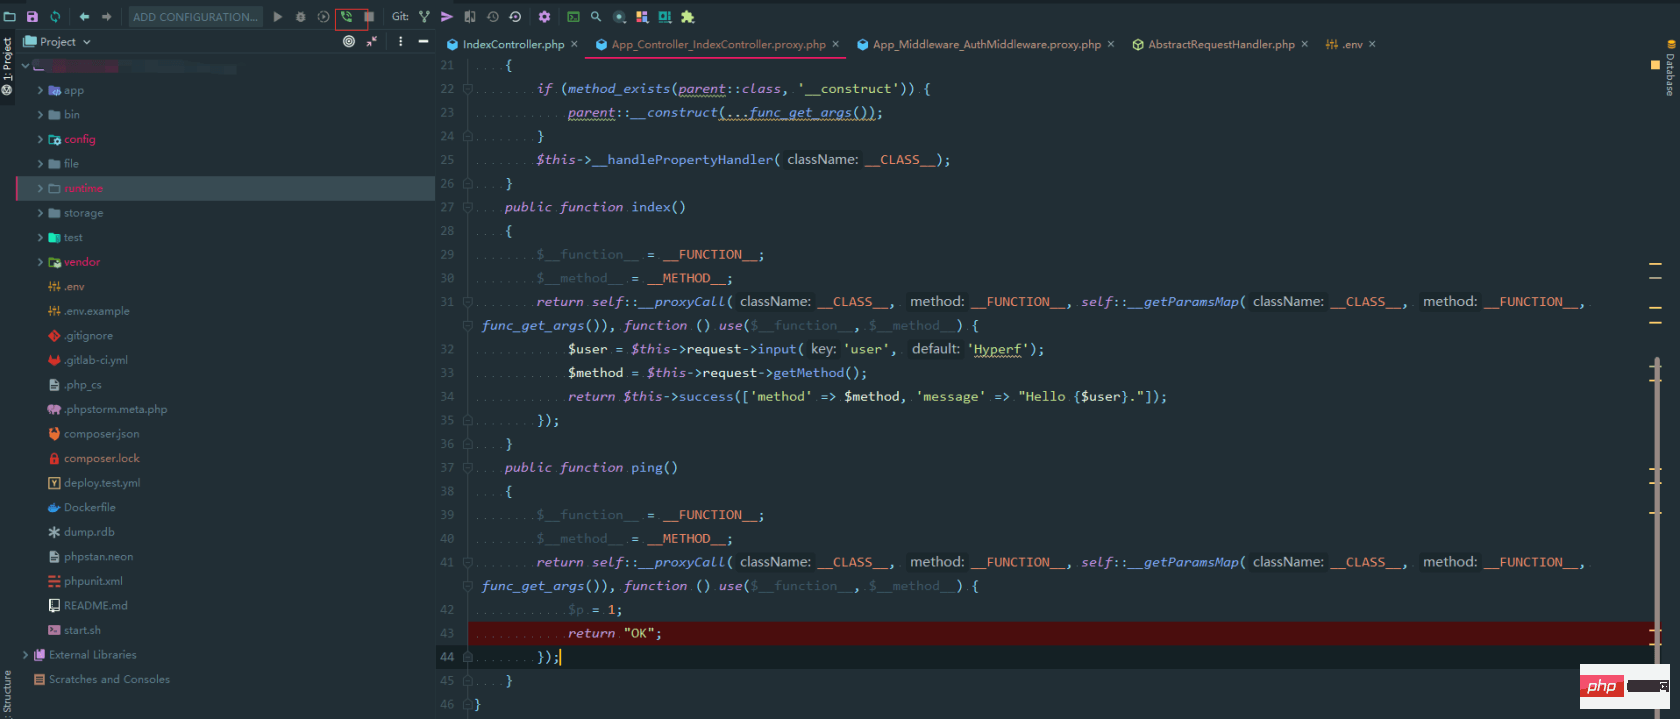This screenshot has width=1680, height=719.
Task: Switch to the IndexController.php tab
Action: click(512, 44)
